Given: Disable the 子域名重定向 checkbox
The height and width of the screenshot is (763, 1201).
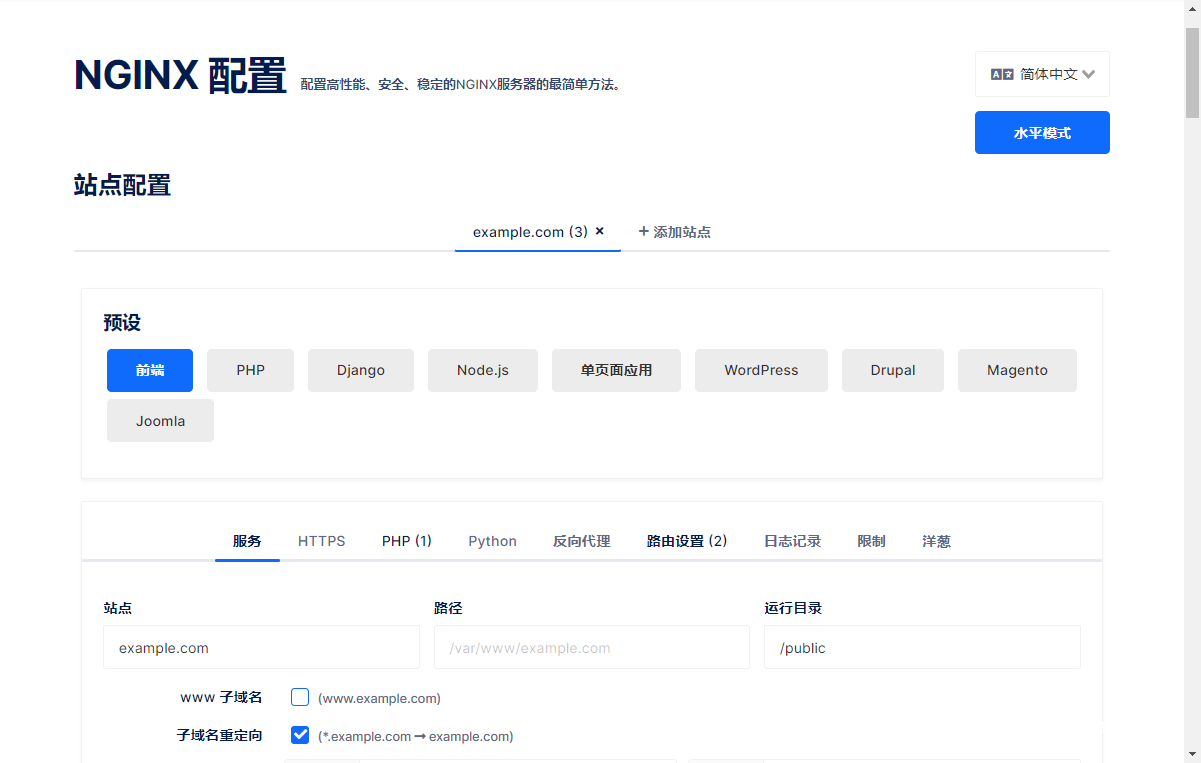Looking at the screenshot, I should (x=300, y=735).
